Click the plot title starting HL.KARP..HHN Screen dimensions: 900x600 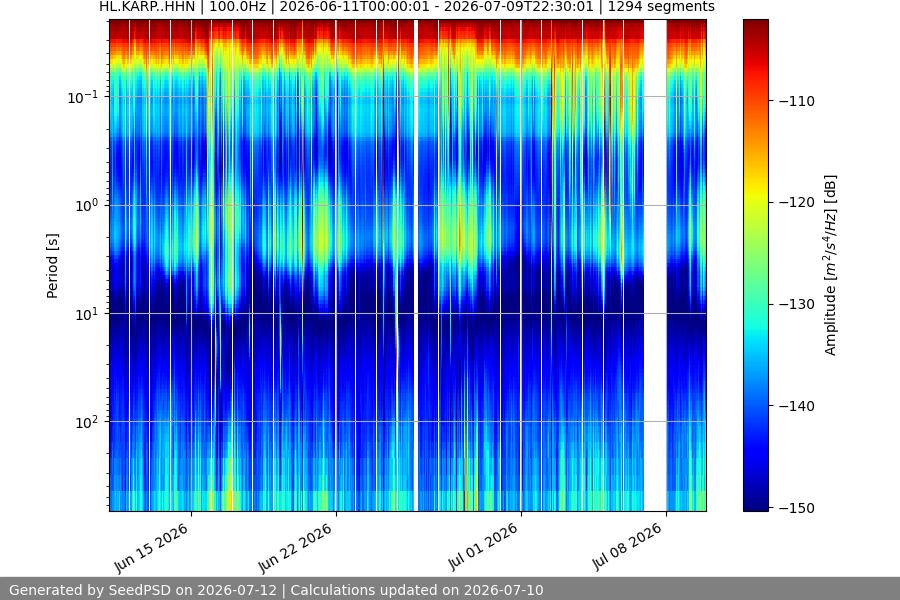pyautogui.click(x=407, y=7)
